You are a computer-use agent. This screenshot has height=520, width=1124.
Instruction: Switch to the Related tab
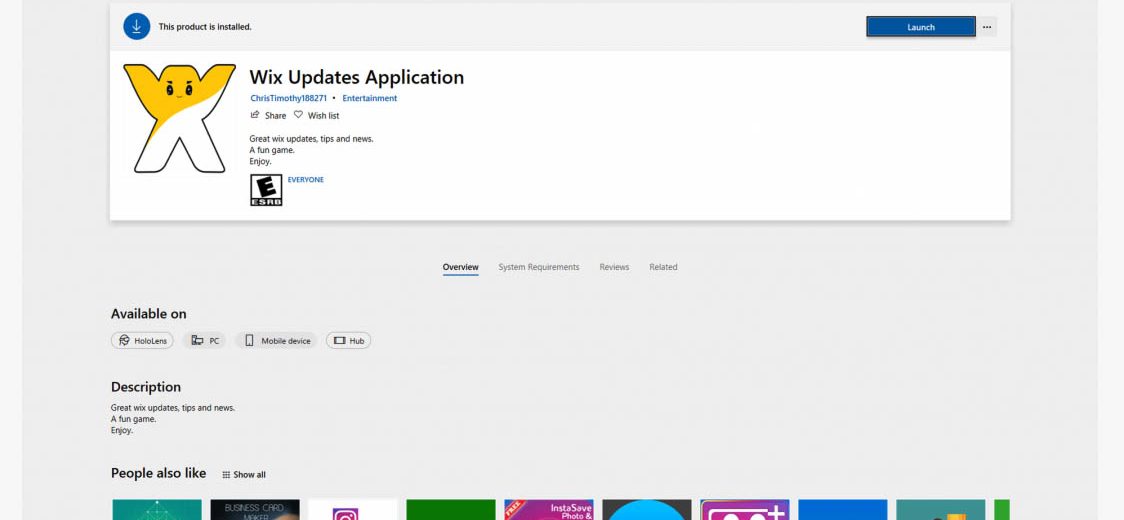(663, 267)
